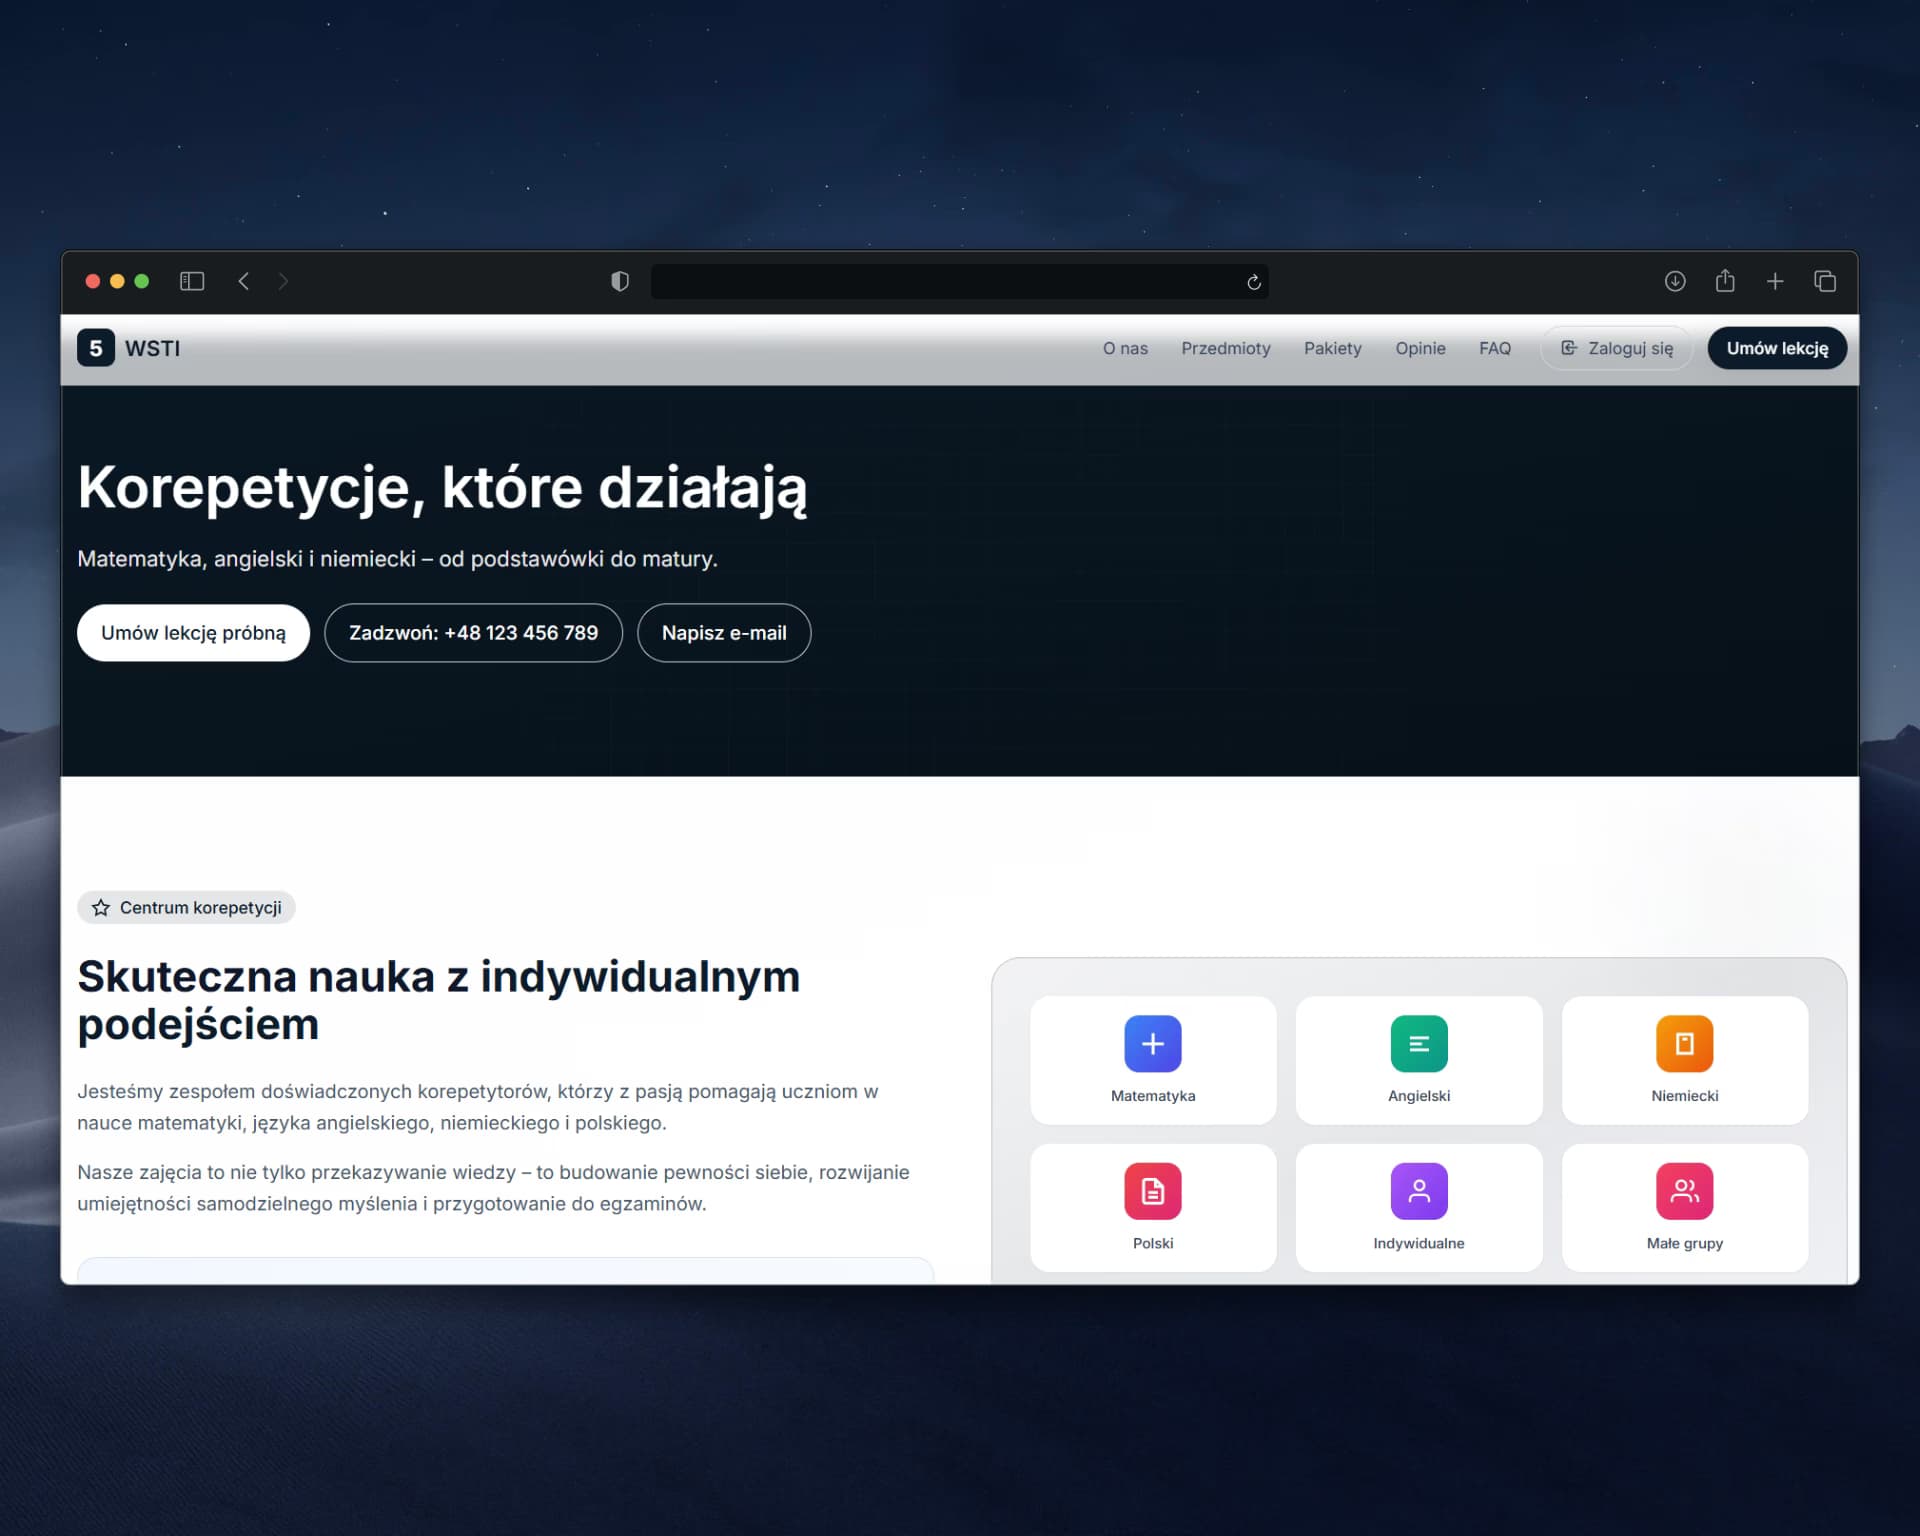This screenshot has width=1920, height=1536.
Task: Open the Polski subject card icon
Action: (x=1152, y=1191)
